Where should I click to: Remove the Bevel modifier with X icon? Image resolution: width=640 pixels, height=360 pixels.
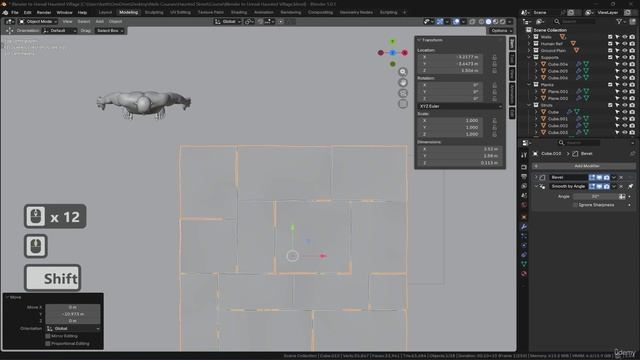click(x=621, y=178)
